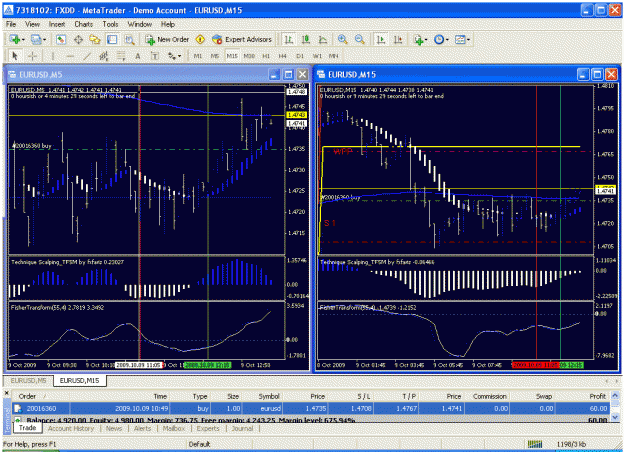This screenshot has width=625, height=452.
Task: Switch to the W1 timeframe
Action: (317, 56)
